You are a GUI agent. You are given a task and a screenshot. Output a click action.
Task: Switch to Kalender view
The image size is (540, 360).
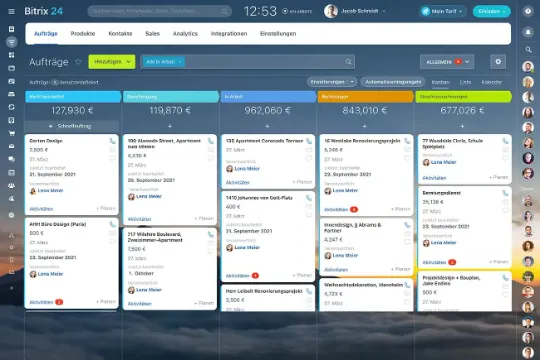pos(491,82)
